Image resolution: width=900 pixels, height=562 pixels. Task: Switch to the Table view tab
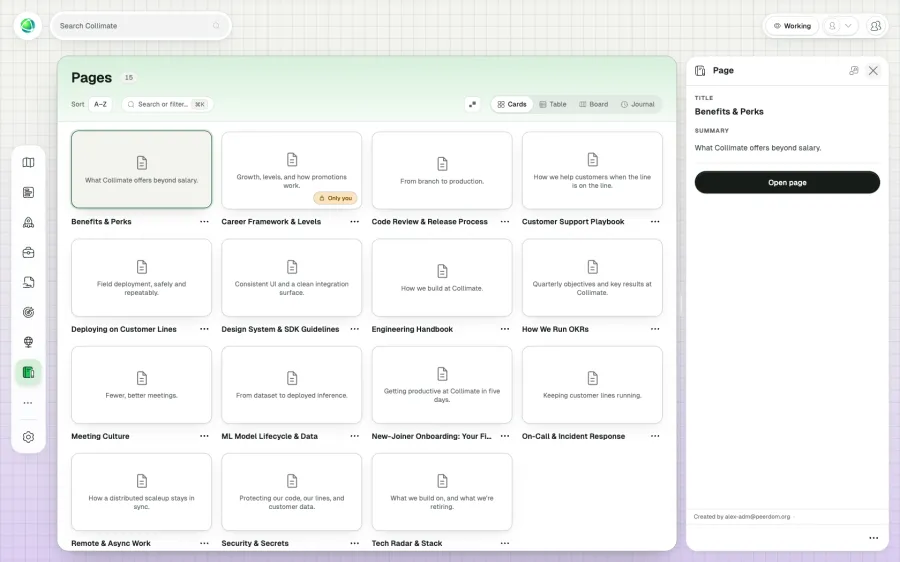point(553,104)
